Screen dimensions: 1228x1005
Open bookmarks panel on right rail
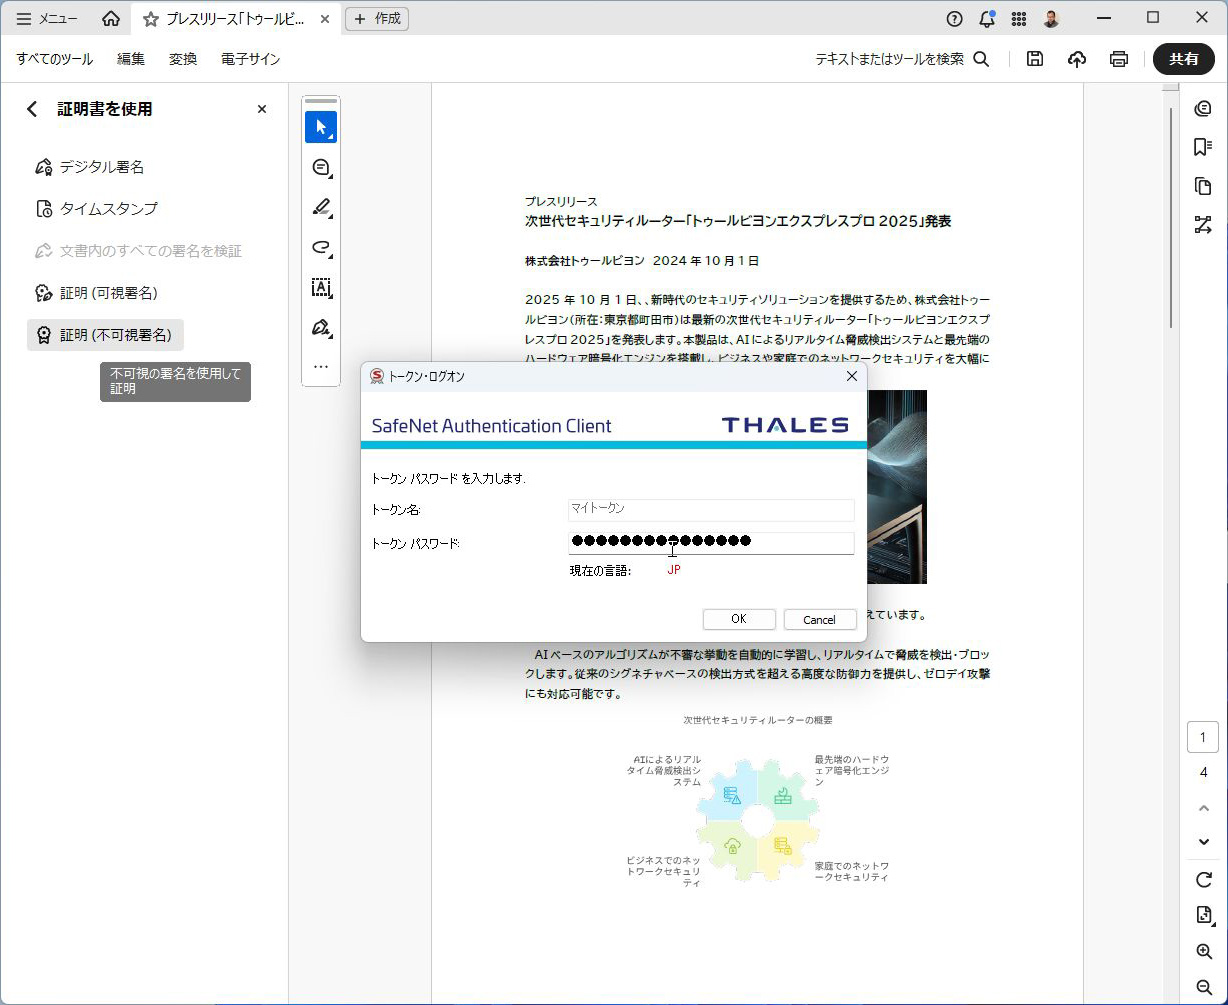pyautogui.click(x=1203, y=147)
